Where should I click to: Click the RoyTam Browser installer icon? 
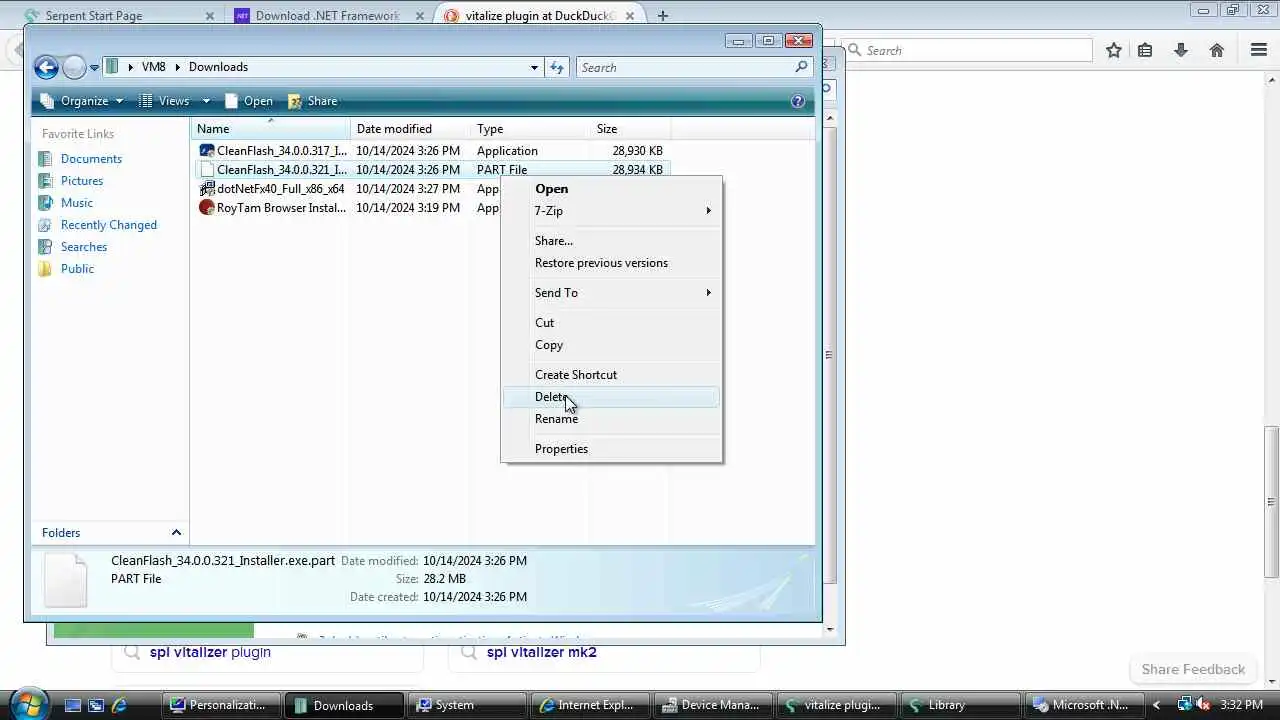pos(207,208)
